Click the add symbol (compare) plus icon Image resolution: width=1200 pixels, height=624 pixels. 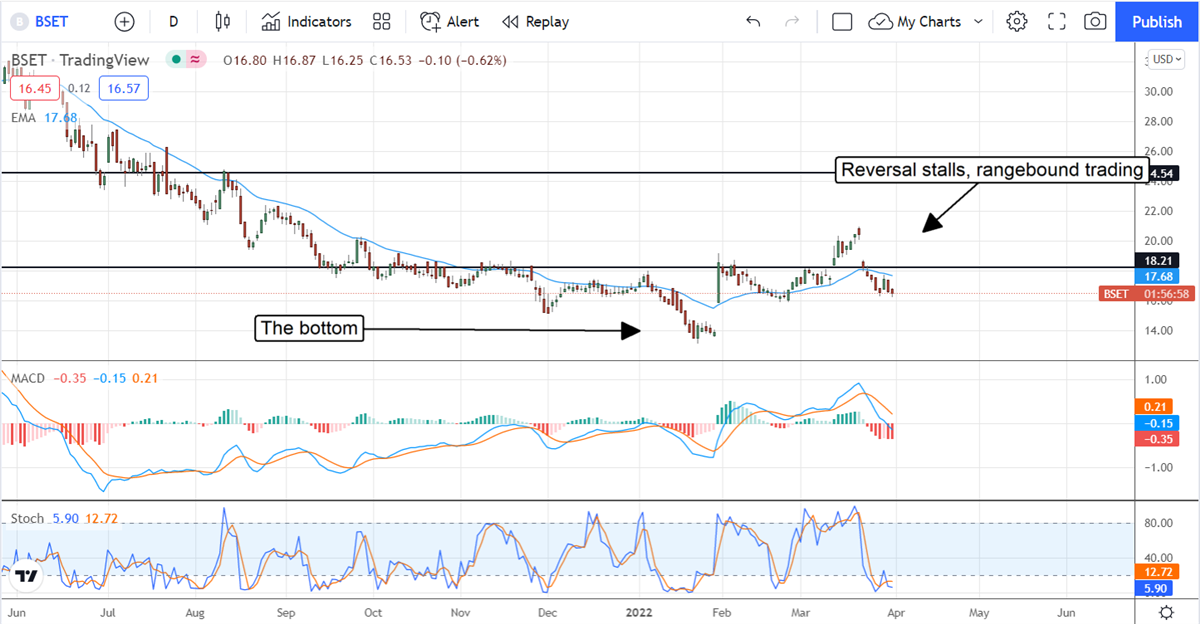[124, 21]
